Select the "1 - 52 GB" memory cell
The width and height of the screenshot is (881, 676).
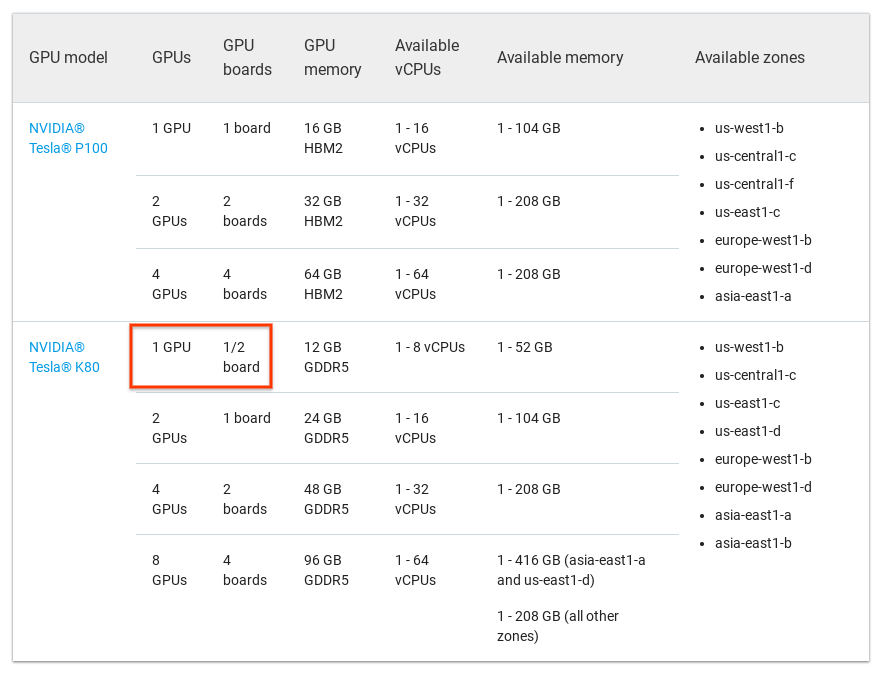click(525, 347)
